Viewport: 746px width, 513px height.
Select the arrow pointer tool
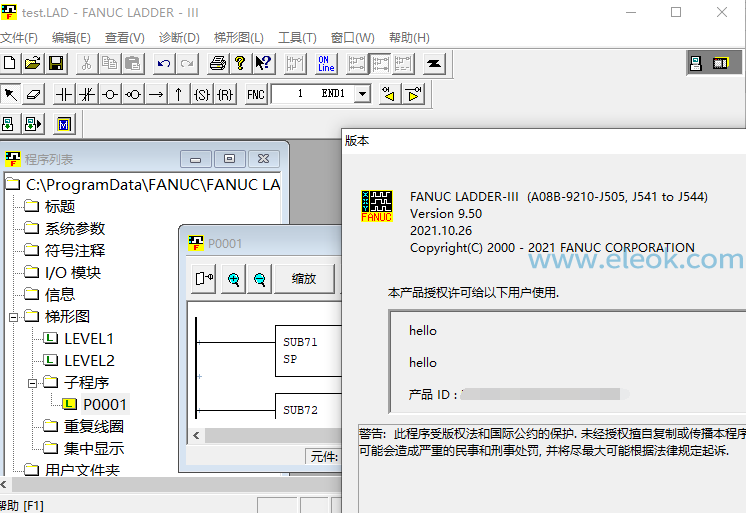click(x=10, y=94)
